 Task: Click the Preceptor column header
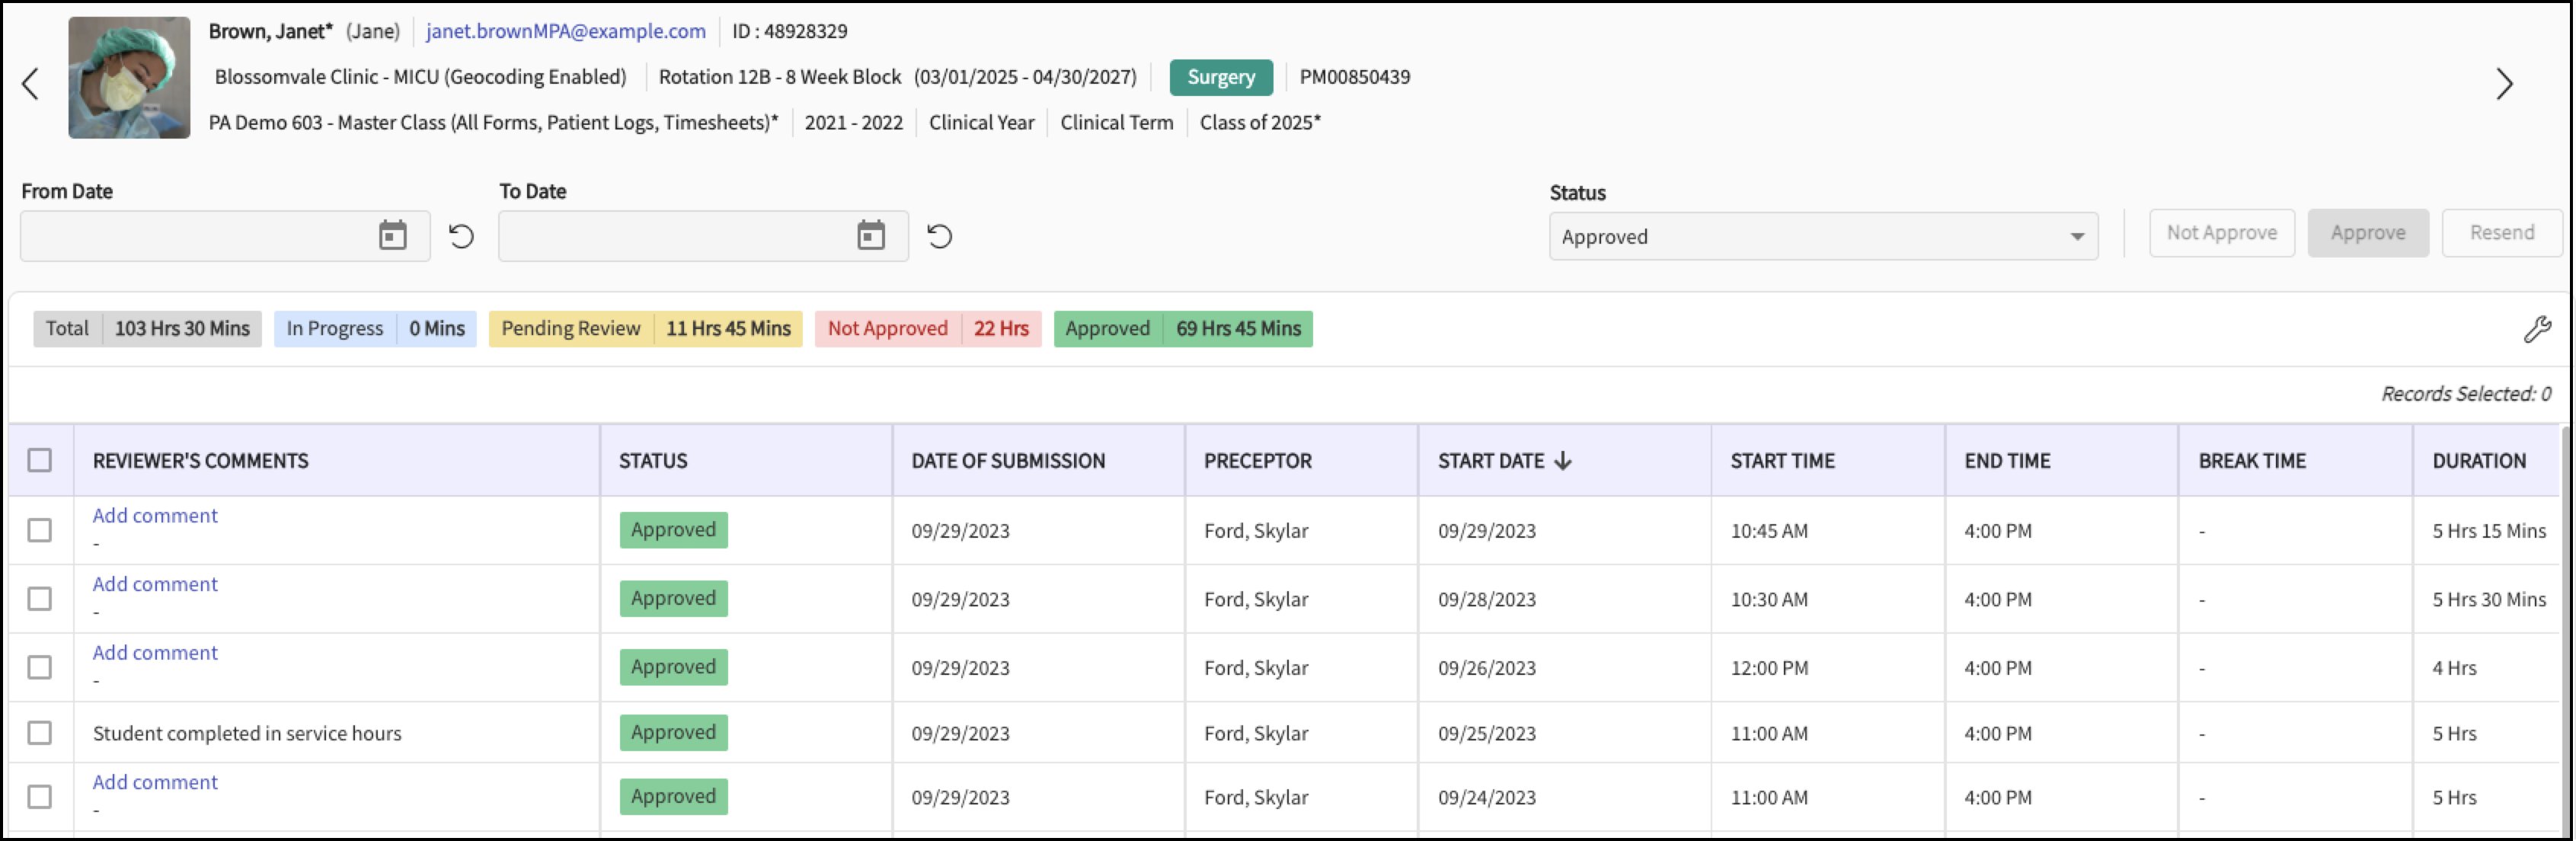1257,461
